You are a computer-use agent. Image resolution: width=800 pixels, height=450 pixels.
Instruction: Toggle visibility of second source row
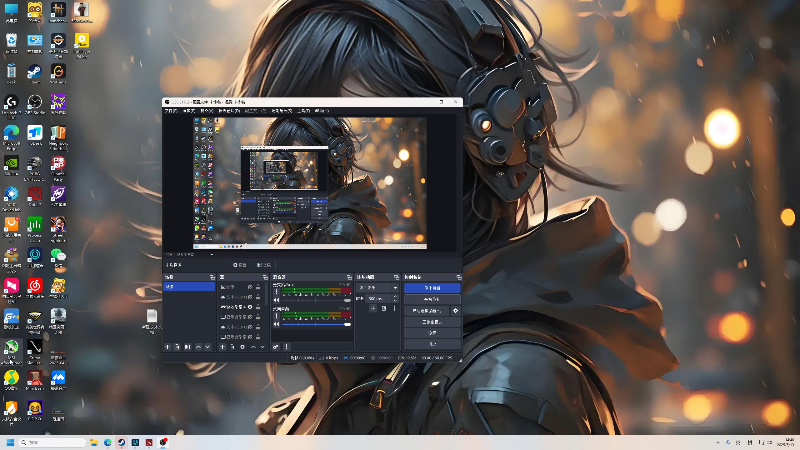coord(250,297)
